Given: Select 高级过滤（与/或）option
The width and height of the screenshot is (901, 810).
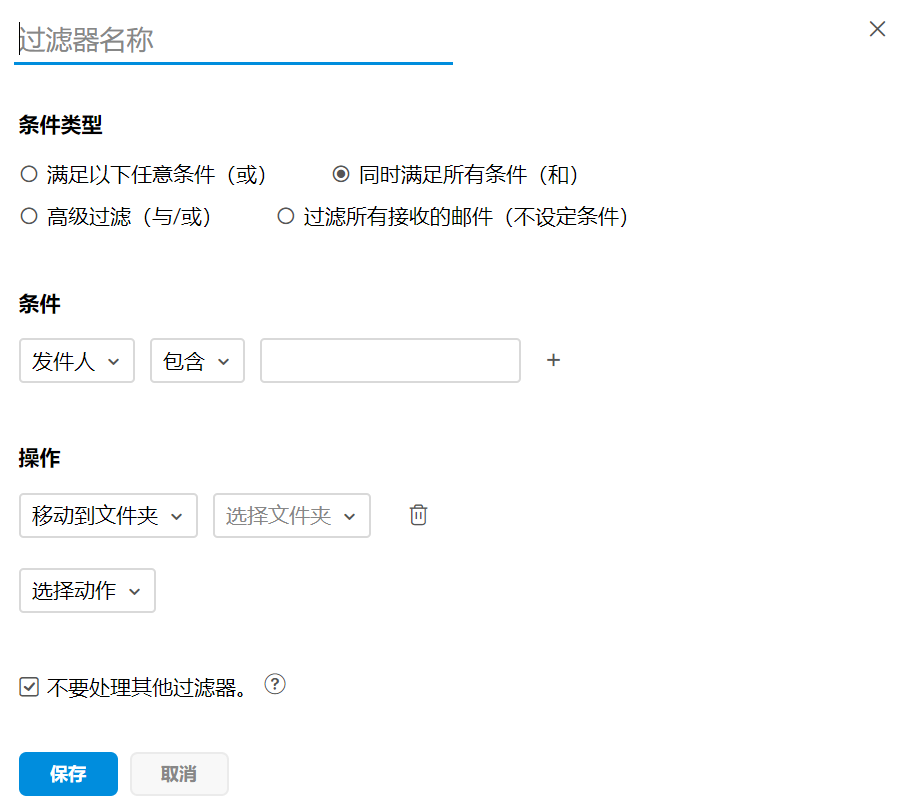Looking at the screenshot, I should pyautogui.click(x=28, y=216).
